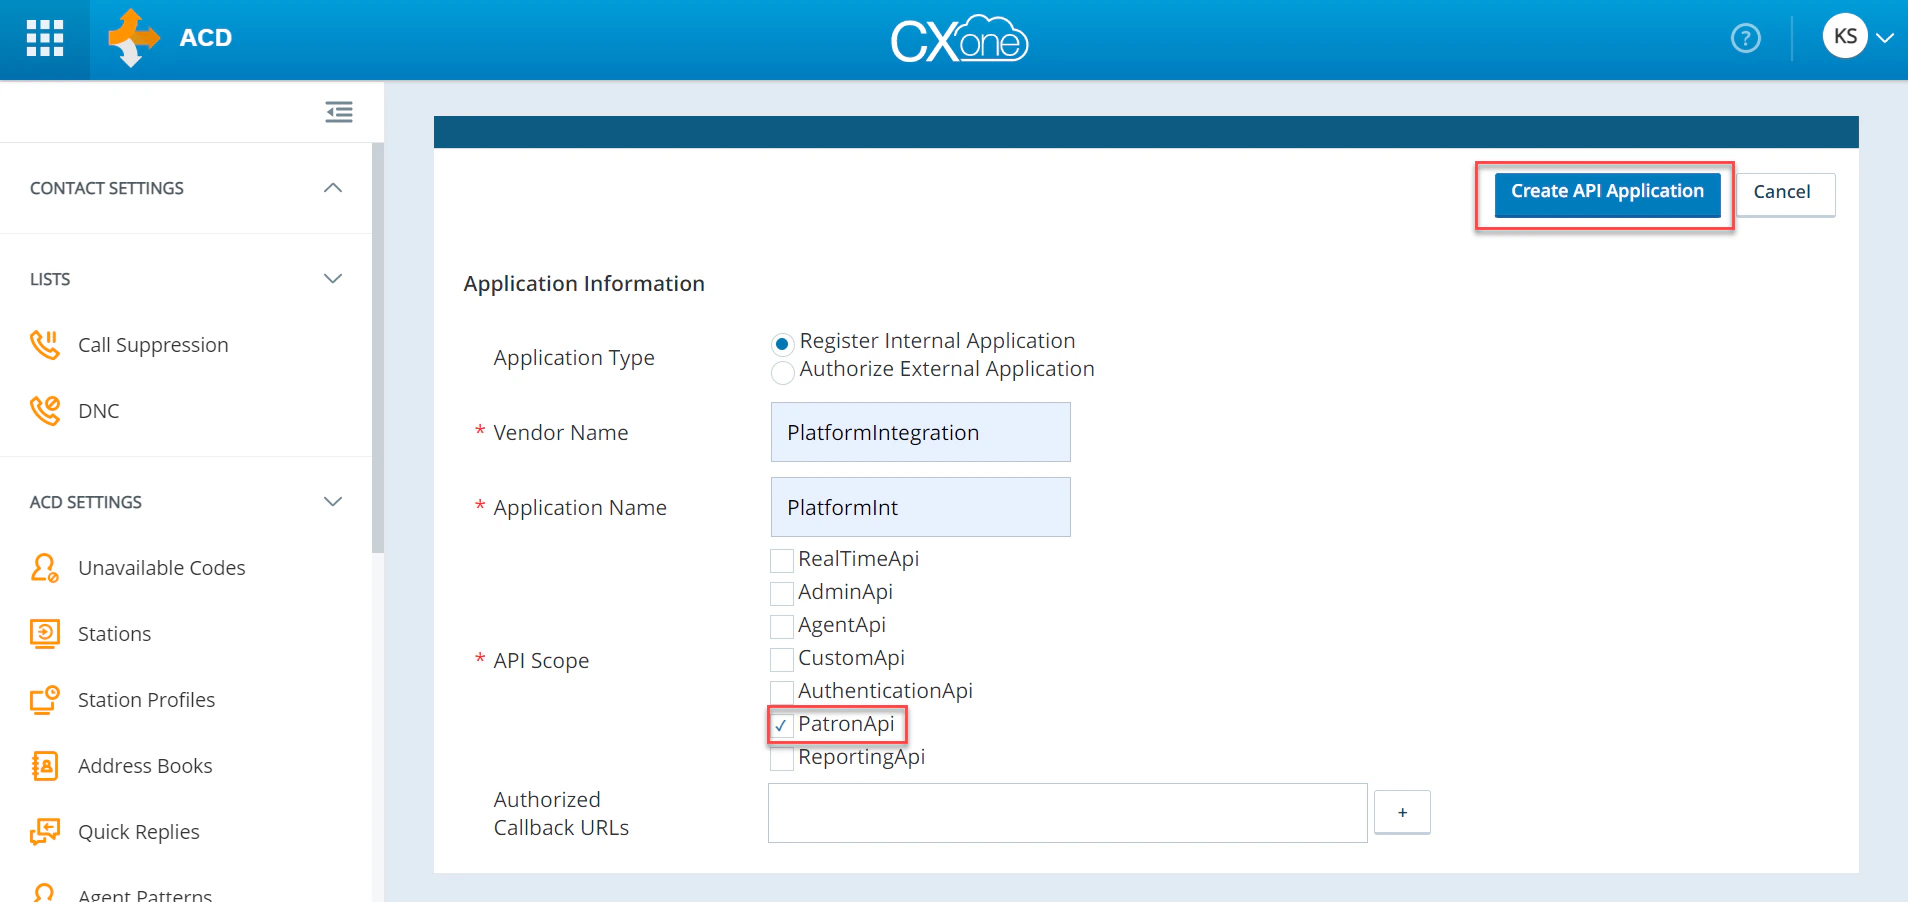Click the Station Profiles icon

[45, 700]
